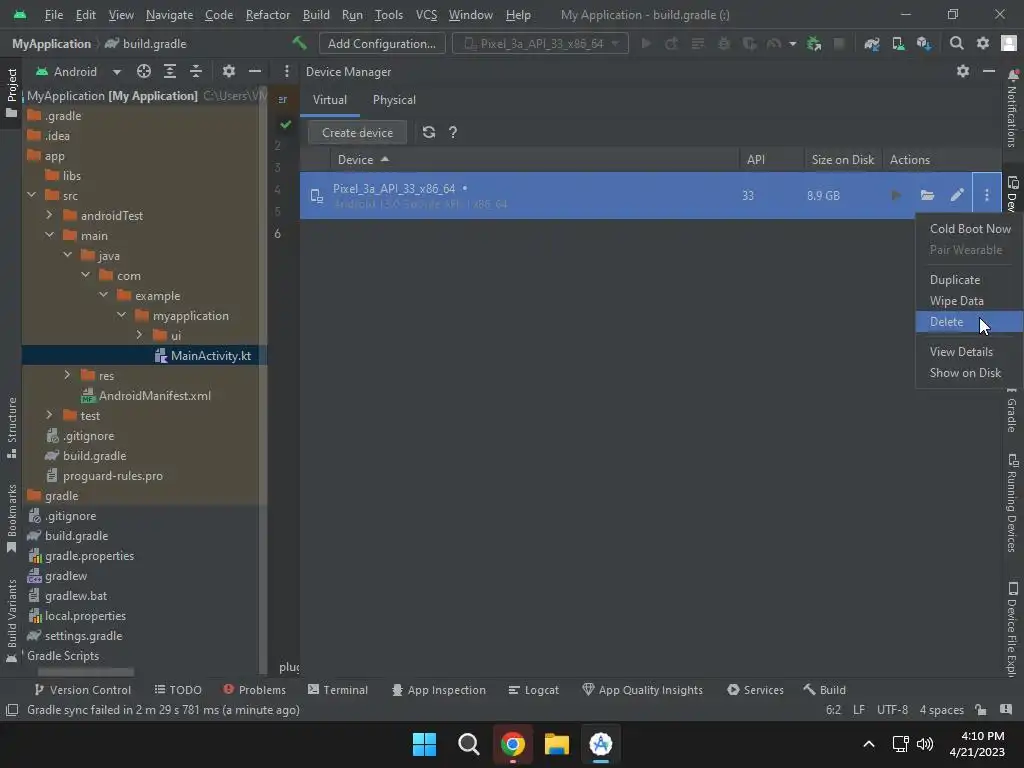Choose Duplicate in device context menu
Viewport: 1024px width, 768px height.
tap(969, 280)
